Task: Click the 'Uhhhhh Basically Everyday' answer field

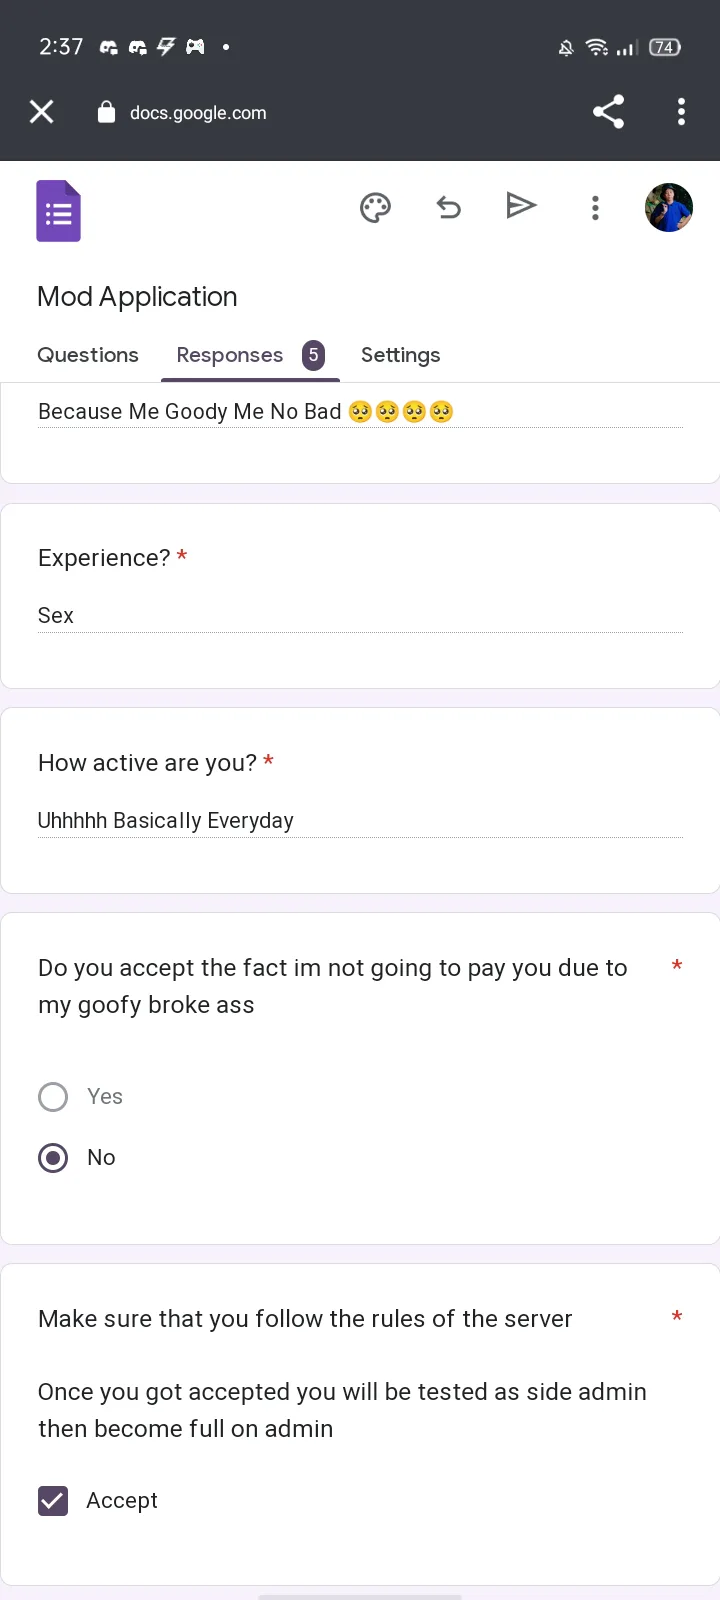Action: [360, 821]
